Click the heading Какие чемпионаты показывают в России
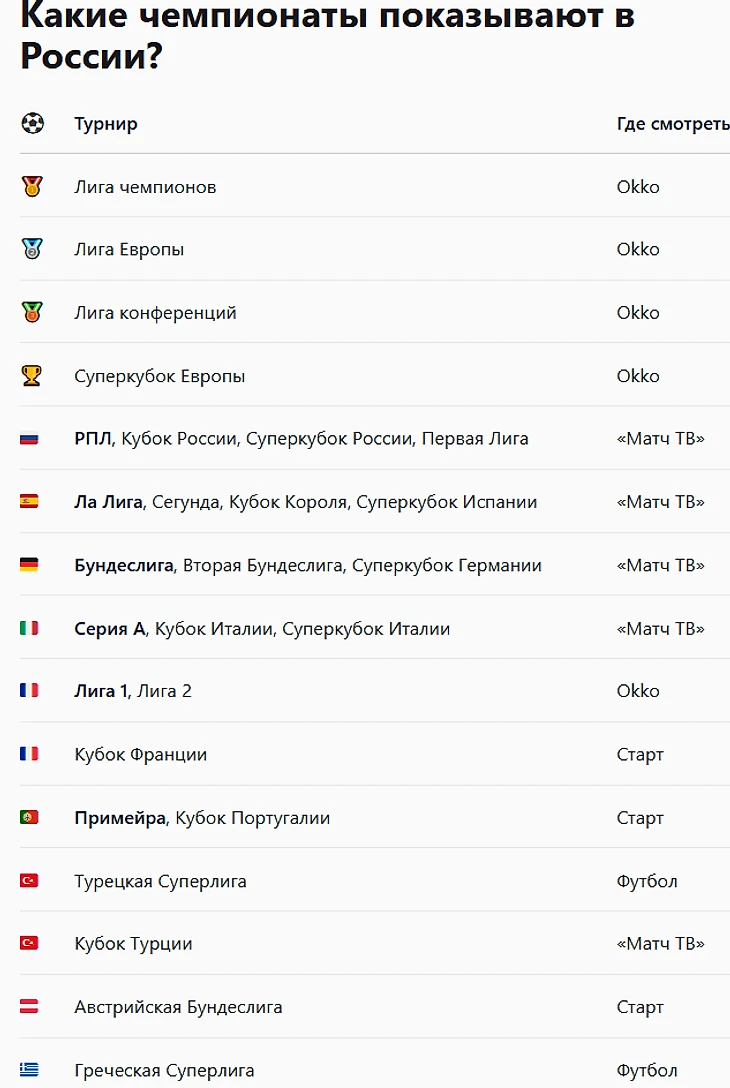Image resolution: width=730 pixels, height=1088 pixels. click(x=327, y=37)
